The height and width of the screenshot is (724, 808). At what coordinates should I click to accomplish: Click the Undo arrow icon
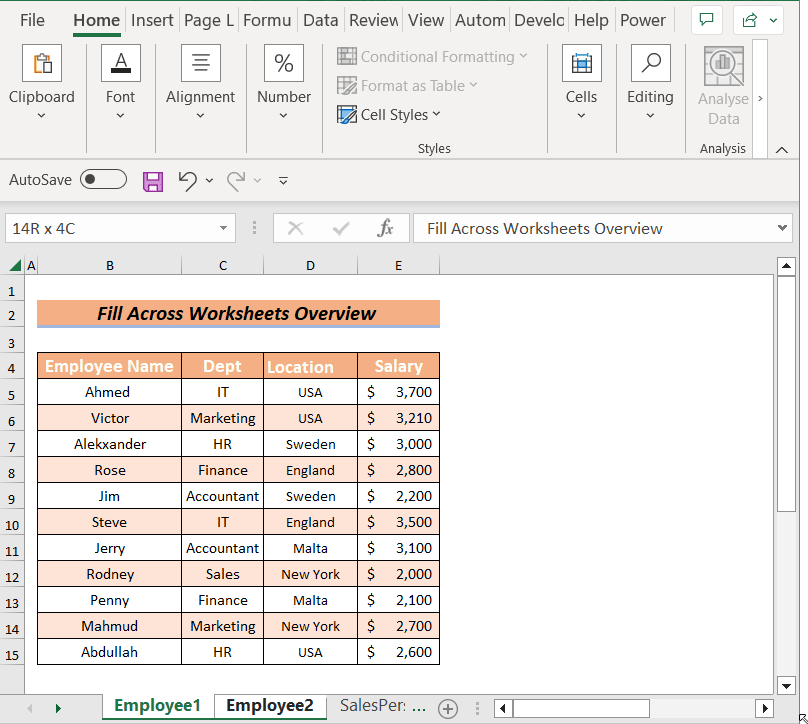click(187, 180)
